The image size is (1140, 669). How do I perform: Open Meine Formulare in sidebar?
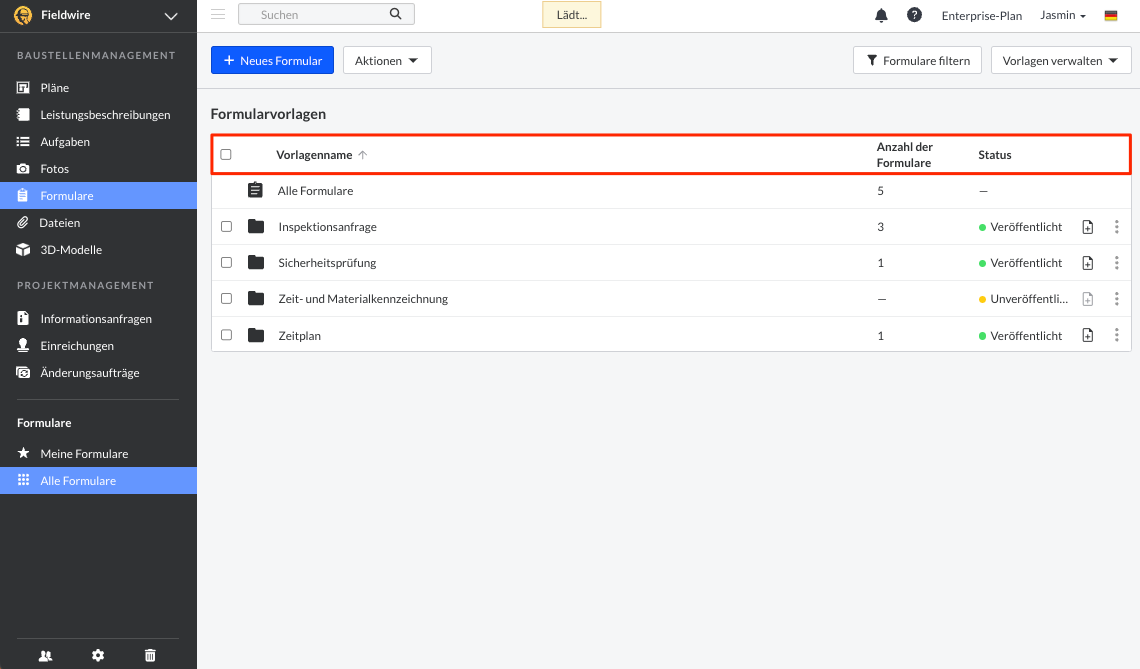[84, 454]
